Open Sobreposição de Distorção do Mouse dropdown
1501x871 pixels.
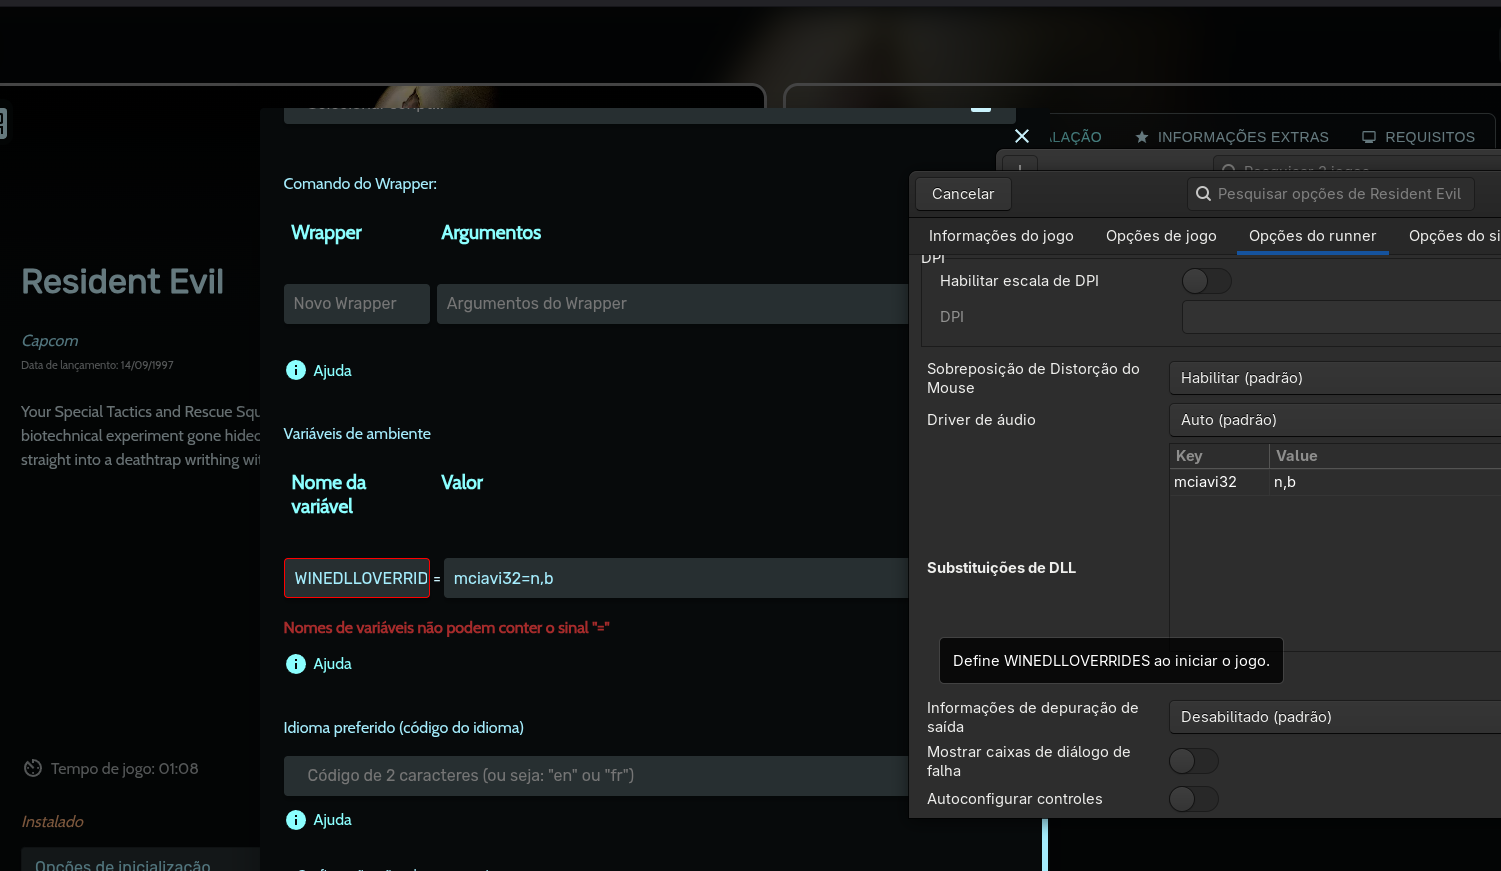coord(1335,378)
